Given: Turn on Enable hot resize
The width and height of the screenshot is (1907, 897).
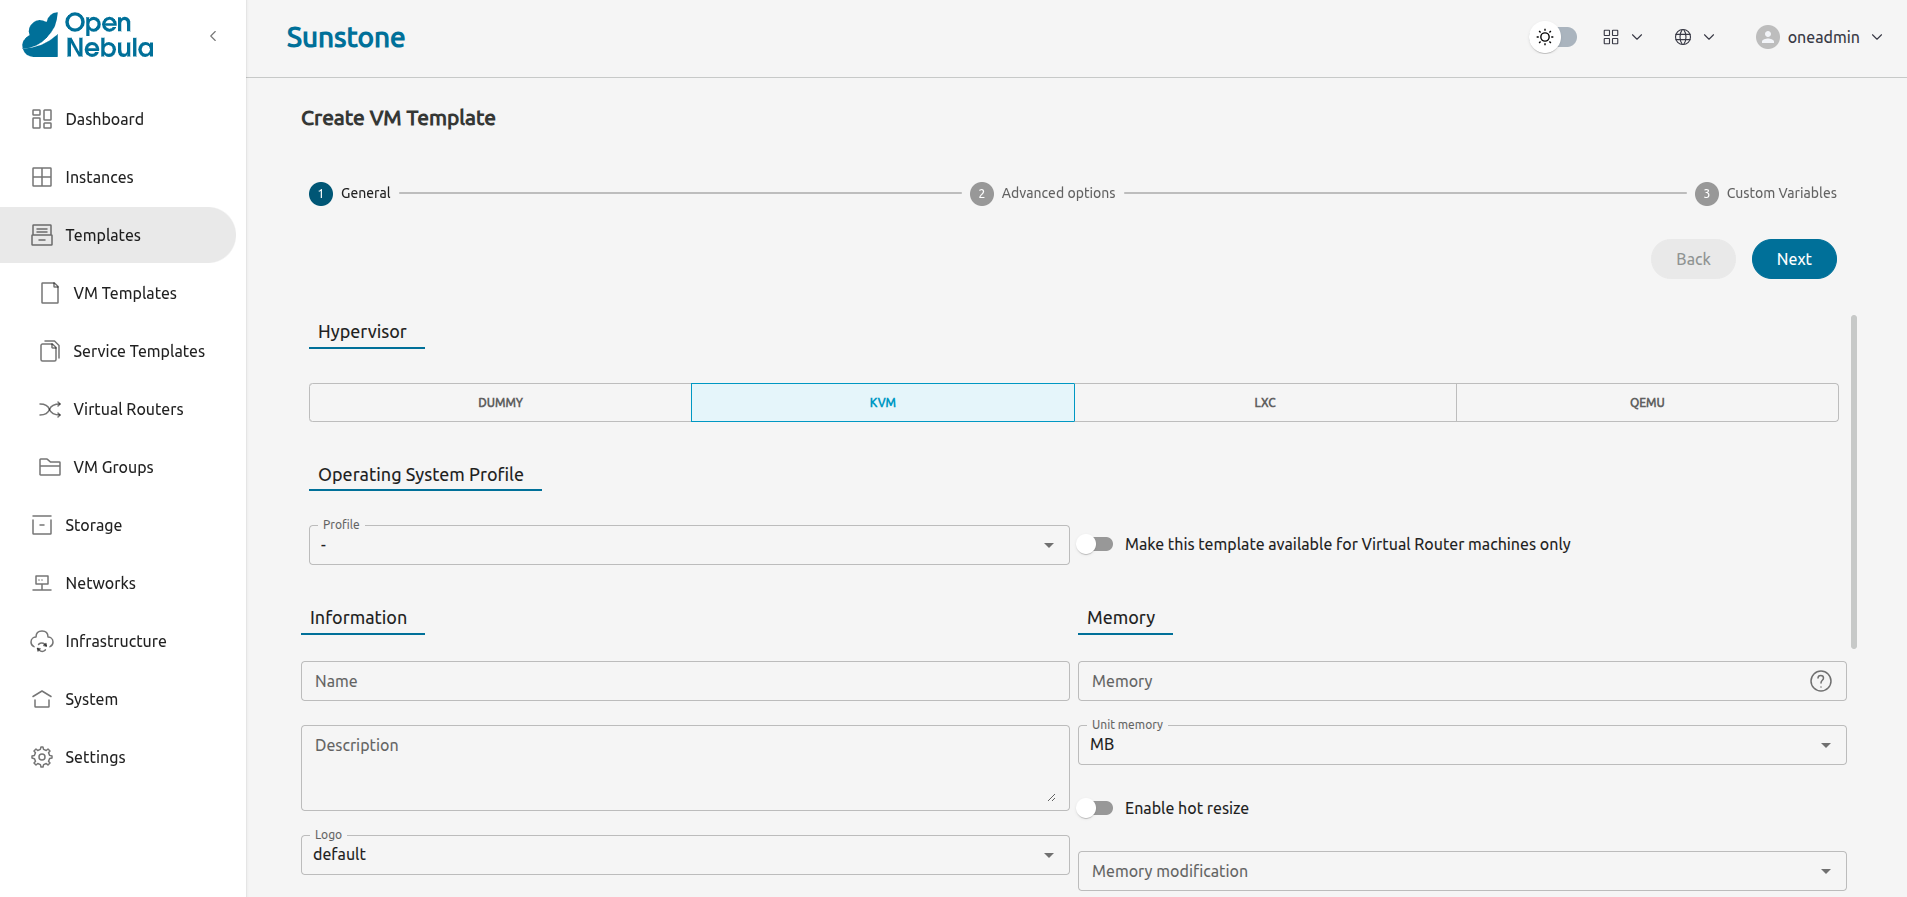Looking at the screenshot, I should pos(1096,808).
